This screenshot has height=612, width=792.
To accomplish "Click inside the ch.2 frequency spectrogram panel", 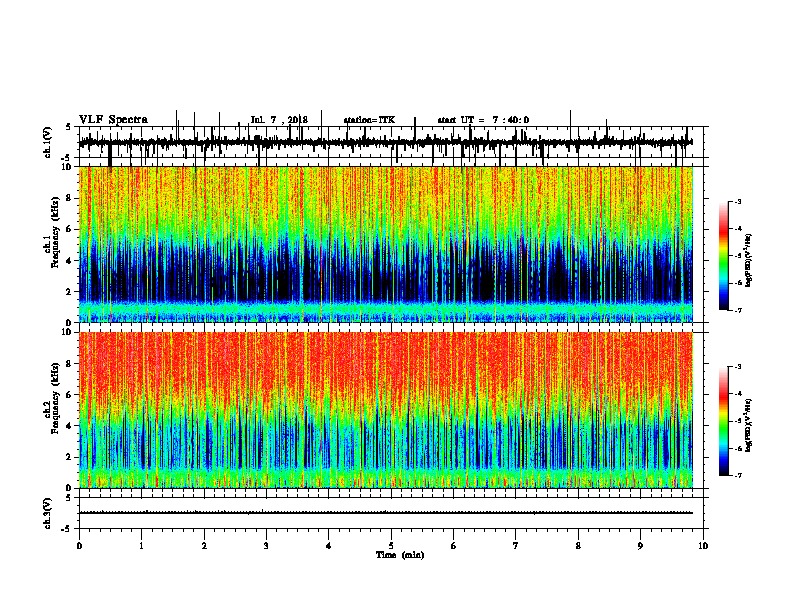I will [x=386, y=410].
